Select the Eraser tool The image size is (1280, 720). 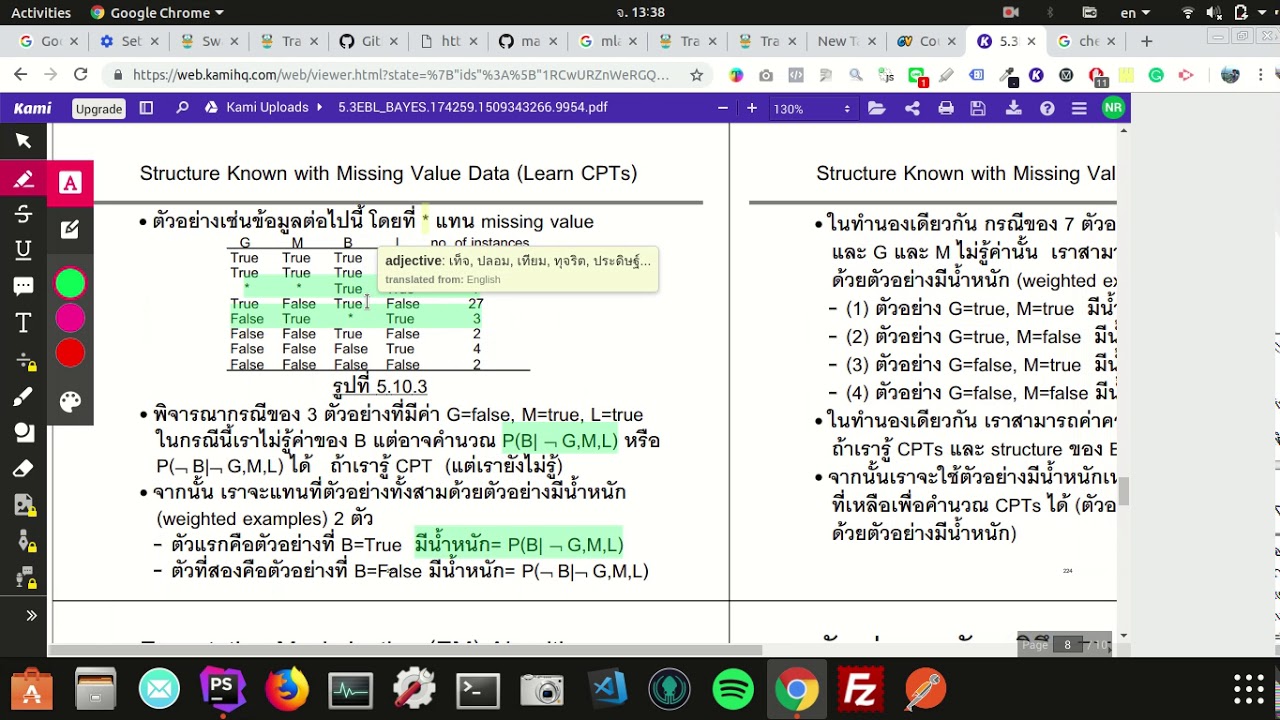point(24,469)
